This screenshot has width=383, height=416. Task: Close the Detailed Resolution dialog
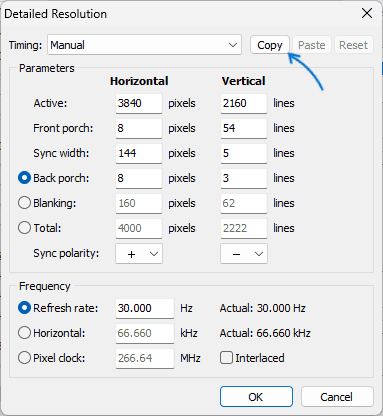point(367,14)
